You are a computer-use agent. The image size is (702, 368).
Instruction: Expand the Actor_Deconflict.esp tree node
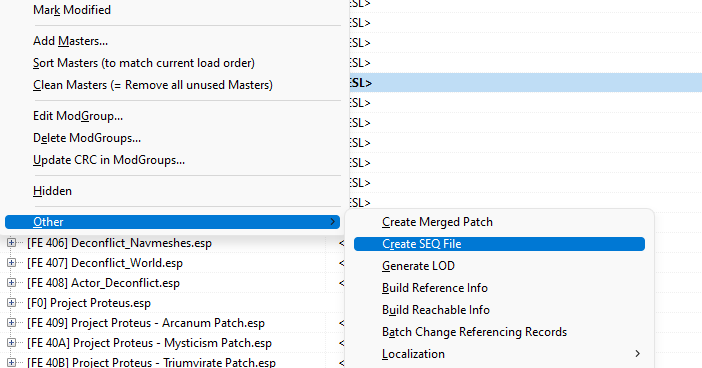(x=11, y=283)
